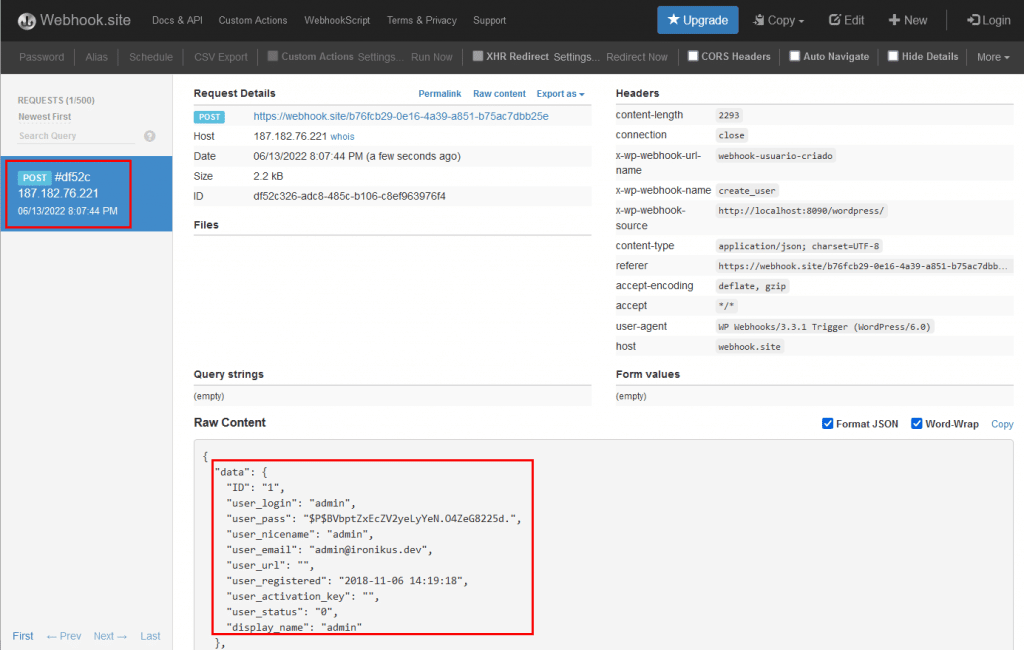The height and width of the screenshot is (650, 1024).
Task: Click the whois link next to host IP
Action: click(x=342, y=137)
